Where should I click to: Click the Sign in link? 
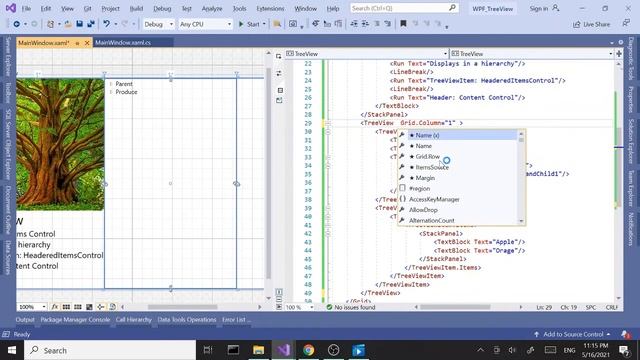tap(538, 8)
